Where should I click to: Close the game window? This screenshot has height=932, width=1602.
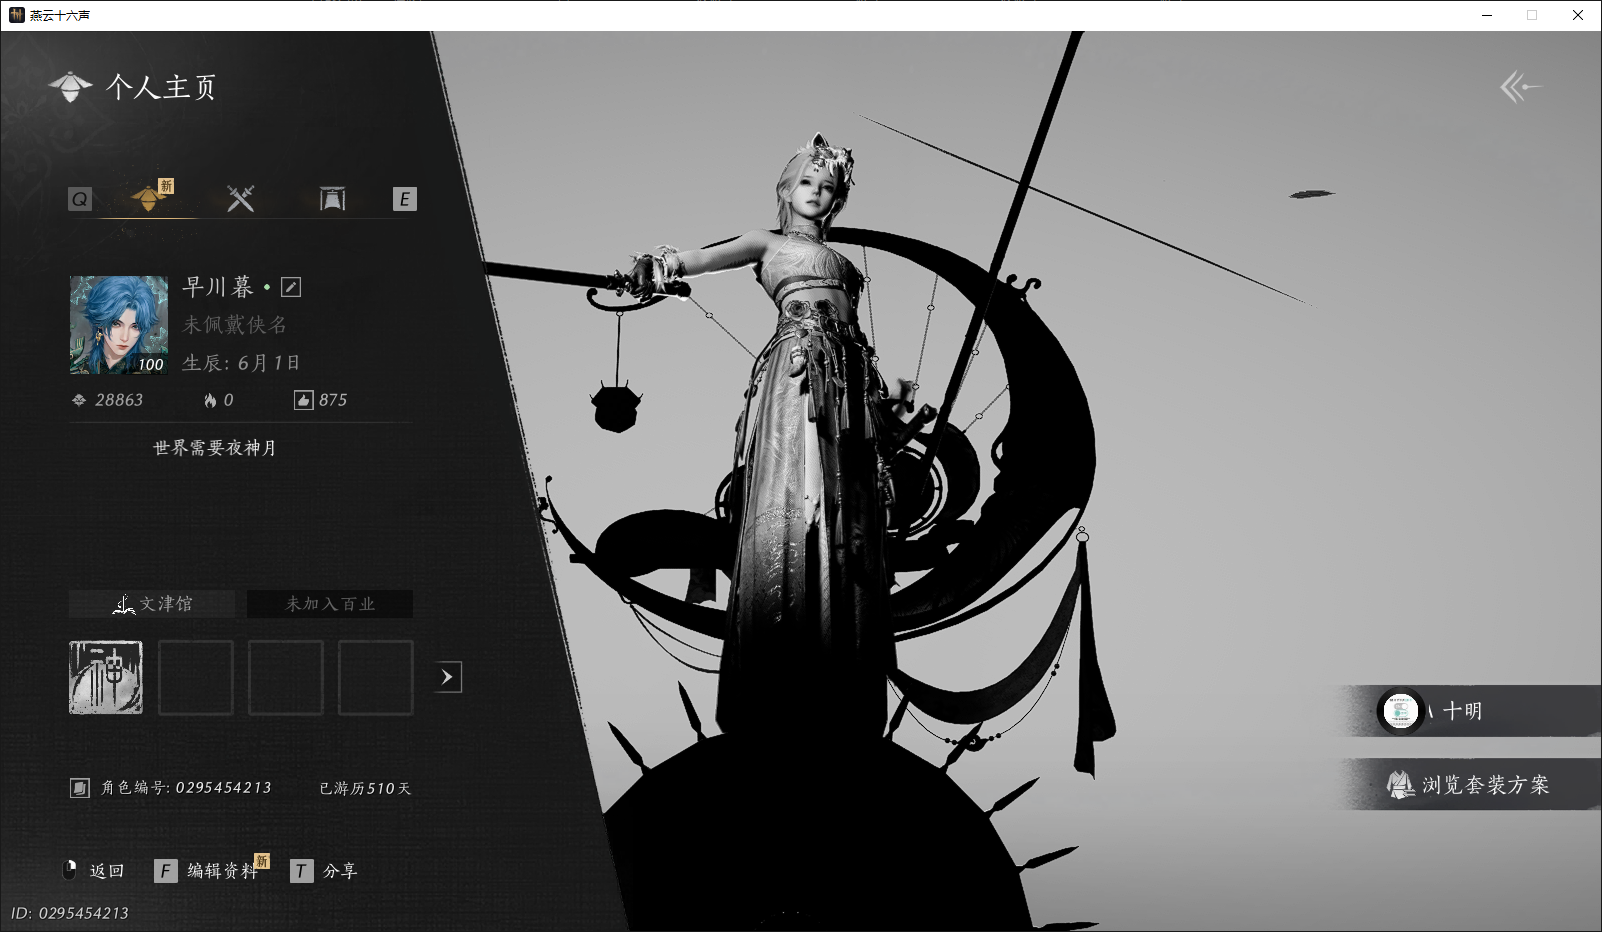(x=1578, y=15)
